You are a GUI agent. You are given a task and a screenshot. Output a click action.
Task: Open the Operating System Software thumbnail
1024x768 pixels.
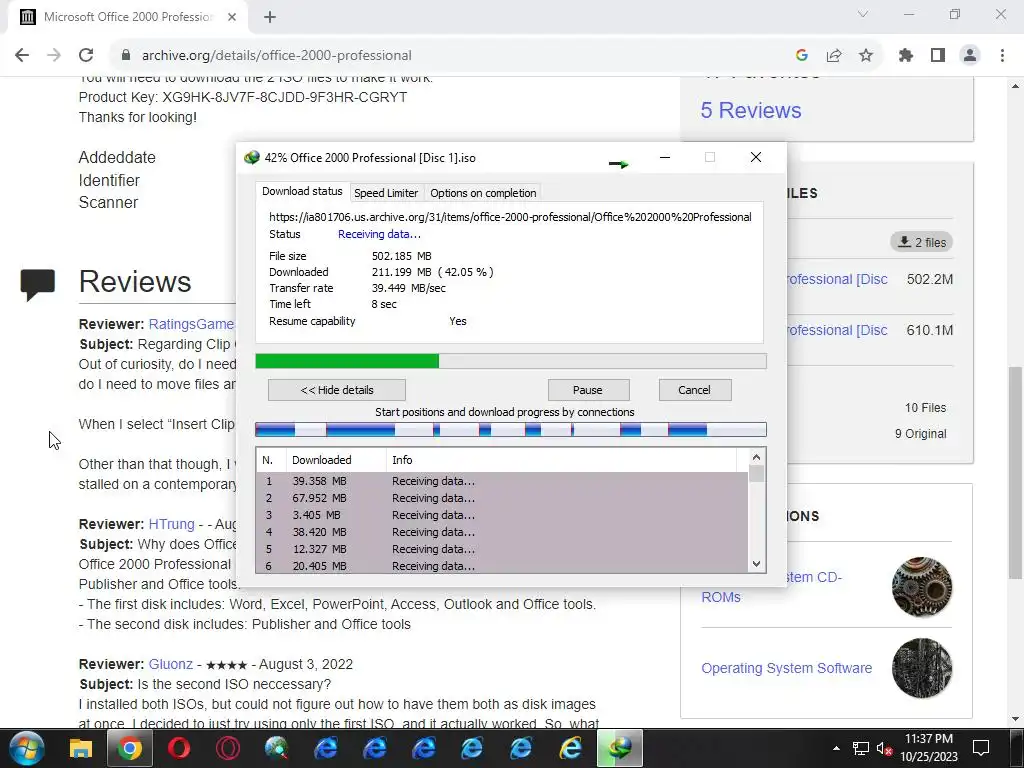[921, 668]
